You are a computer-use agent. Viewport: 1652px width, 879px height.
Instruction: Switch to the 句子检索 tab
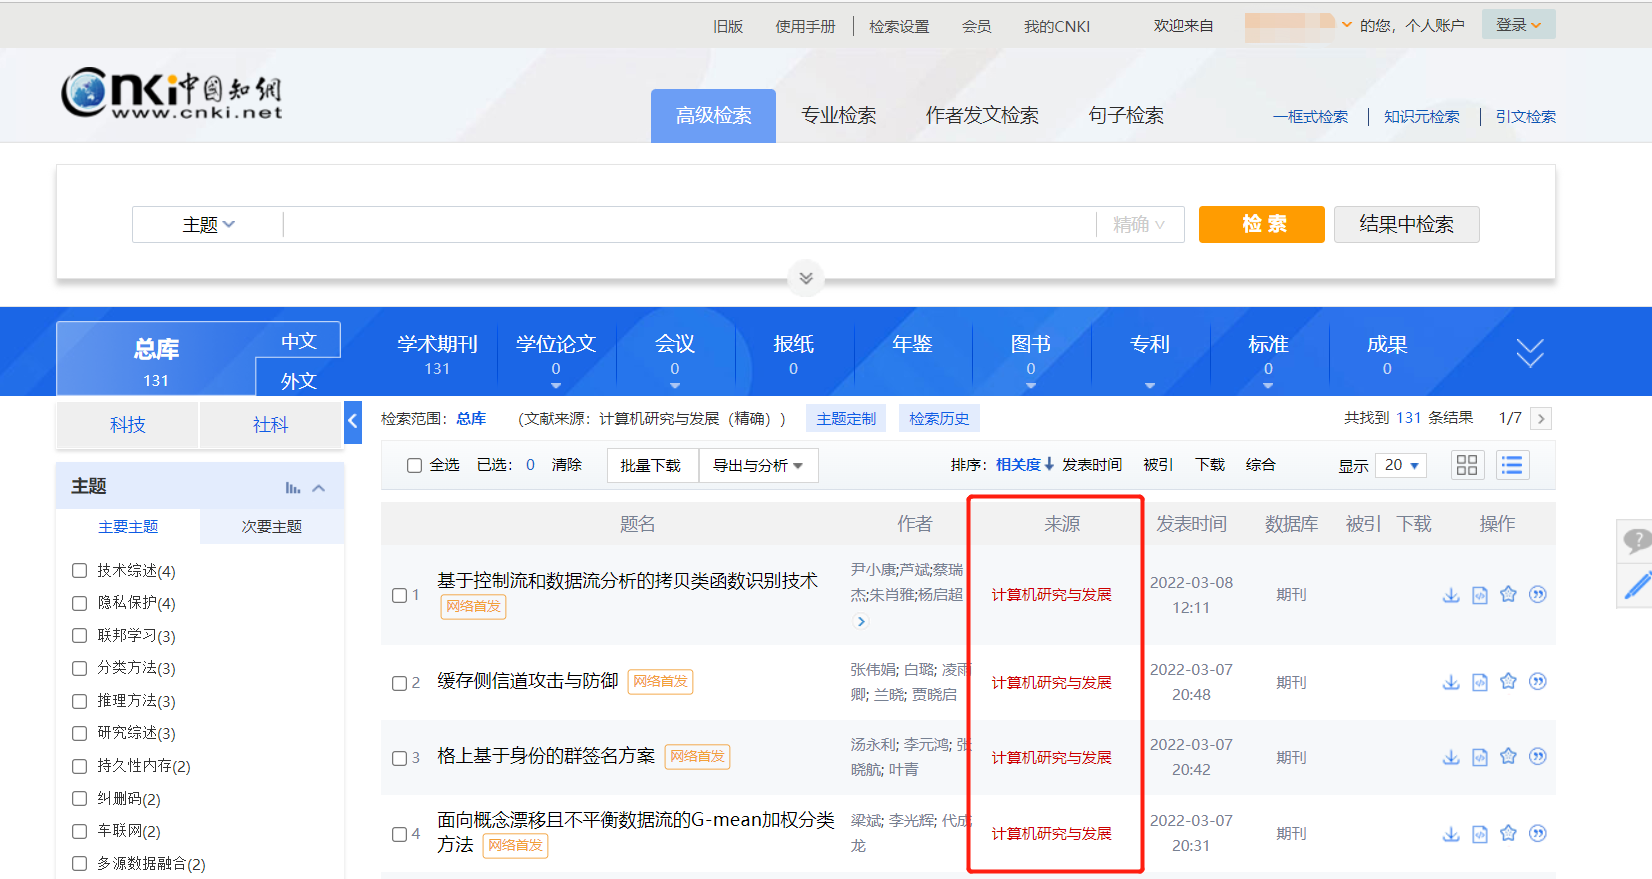(1126, 116)
